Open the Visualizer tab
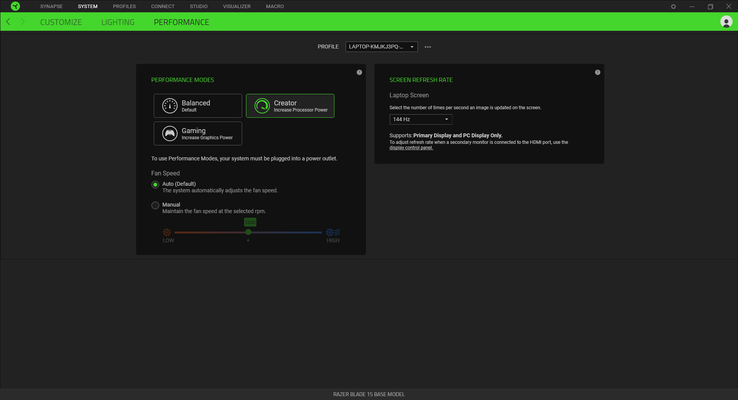 click(x=237, y=7)
